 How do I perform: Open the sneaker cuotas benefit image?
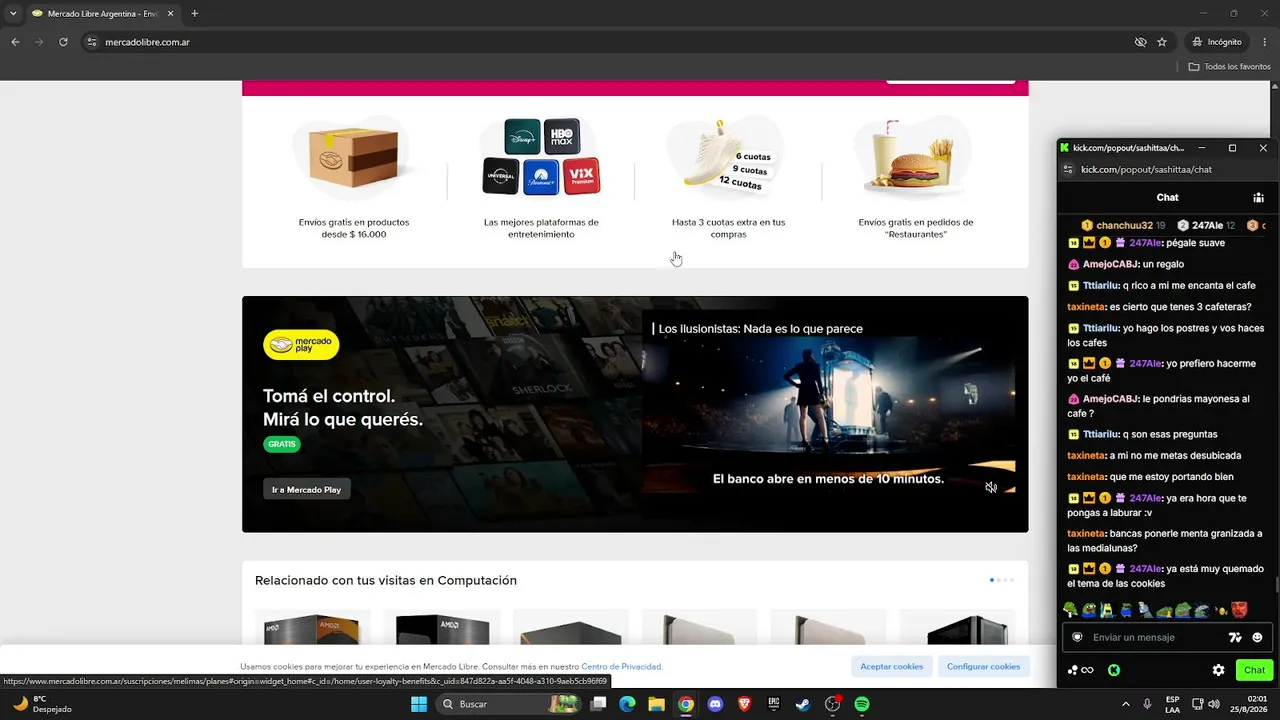click(x=727, y=156)
